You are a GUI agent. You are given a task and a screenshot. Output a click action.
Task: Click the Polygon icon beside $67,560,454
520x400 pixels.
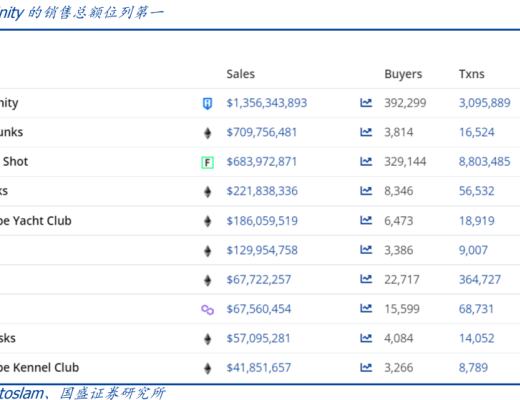pos(207,310)
